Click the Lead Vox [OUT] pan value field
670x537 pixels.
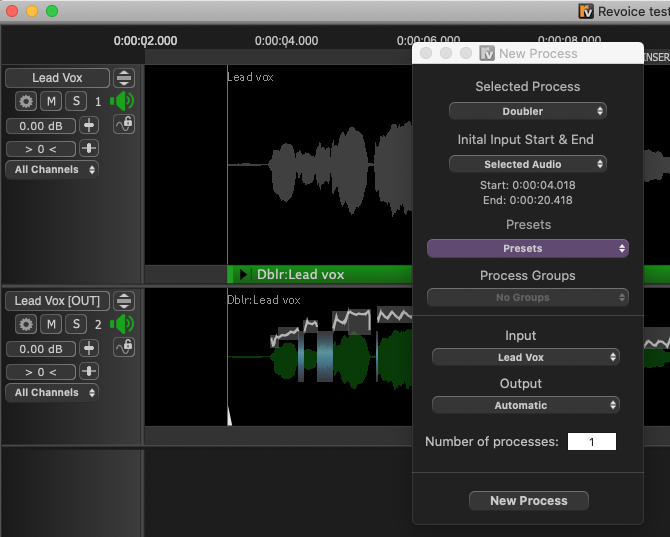coord(41,372)
